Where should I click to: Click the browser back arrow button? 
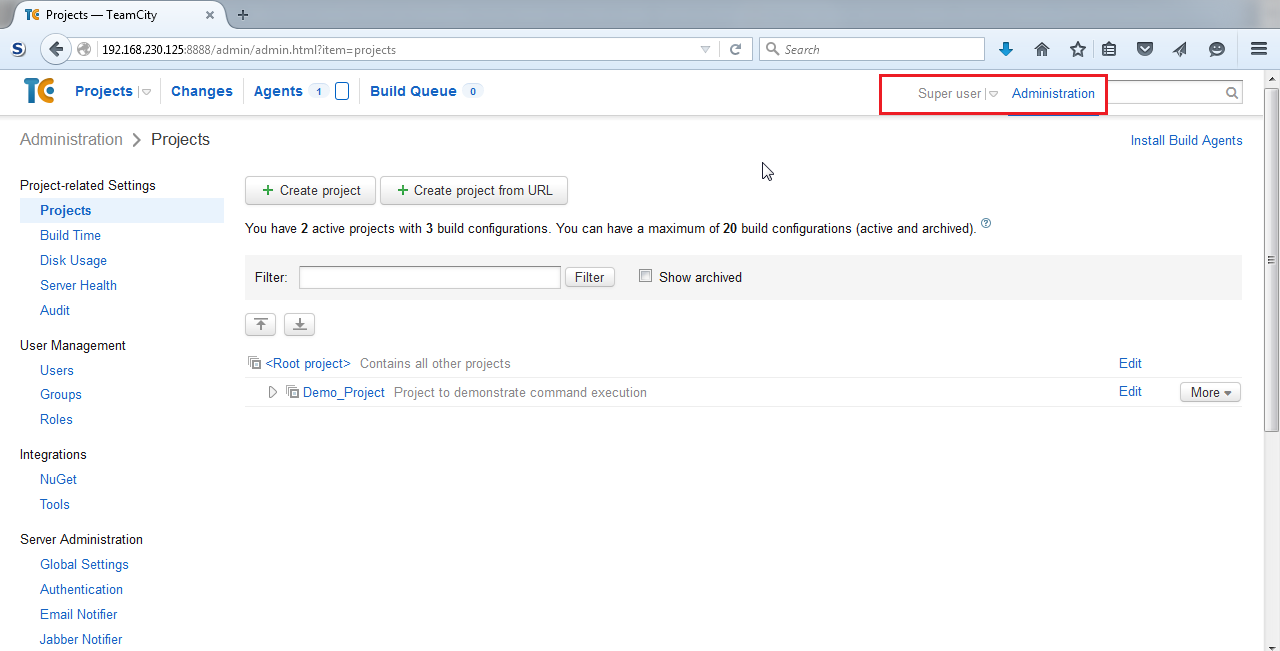[56, 49]
